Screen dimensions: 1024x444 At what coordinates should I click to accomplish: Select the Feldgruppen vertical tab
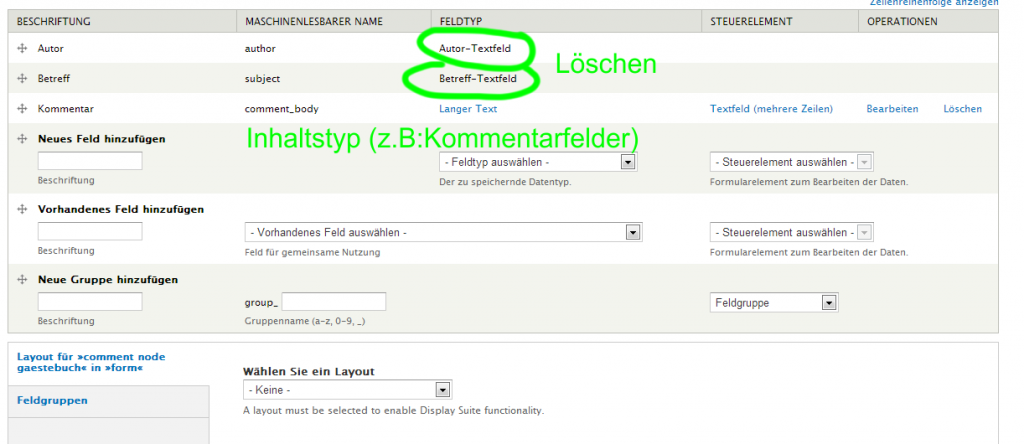click(x=52, y=400)
